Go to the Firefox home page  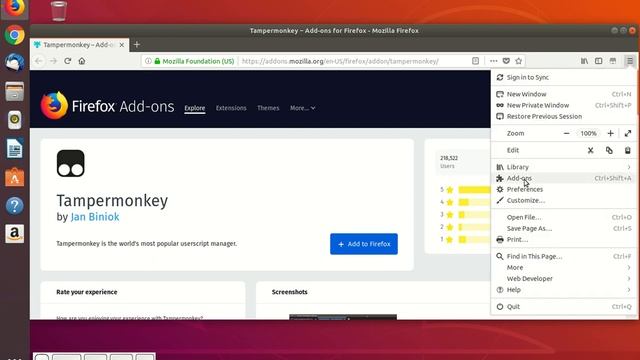pos(82,61)
